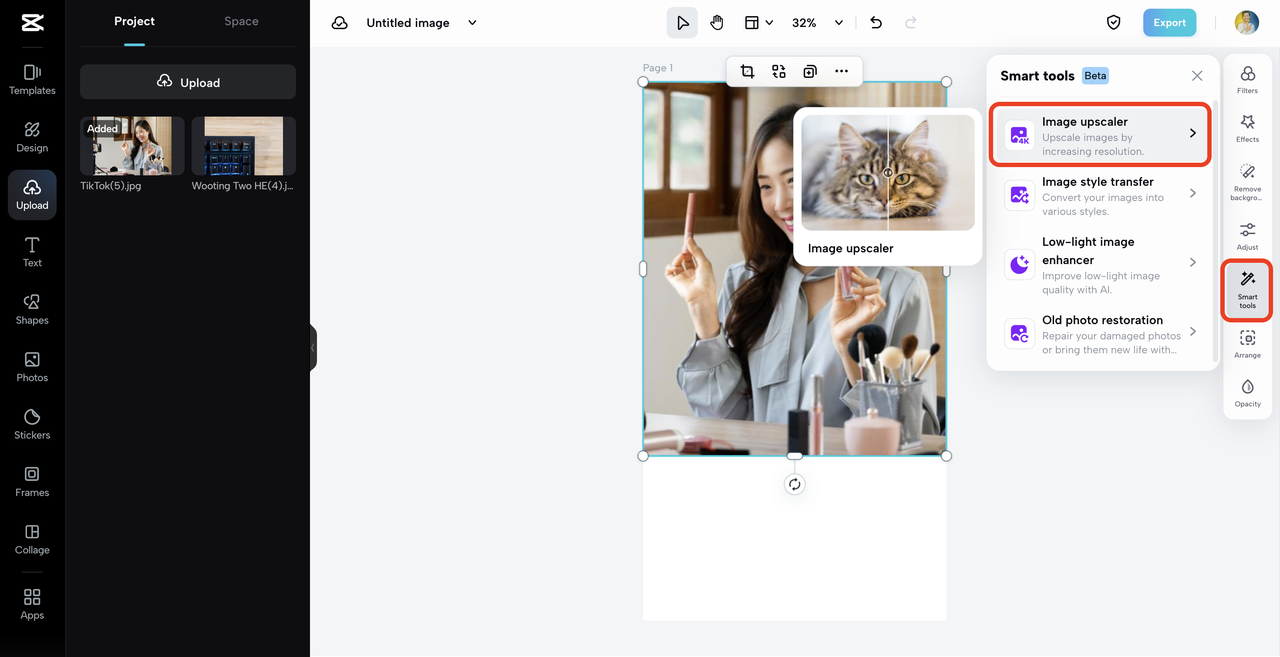Select the TikTok(5).jpg thumbnail
The width and height of the screenshot is (1280, 657).
(x=132, y=146)
